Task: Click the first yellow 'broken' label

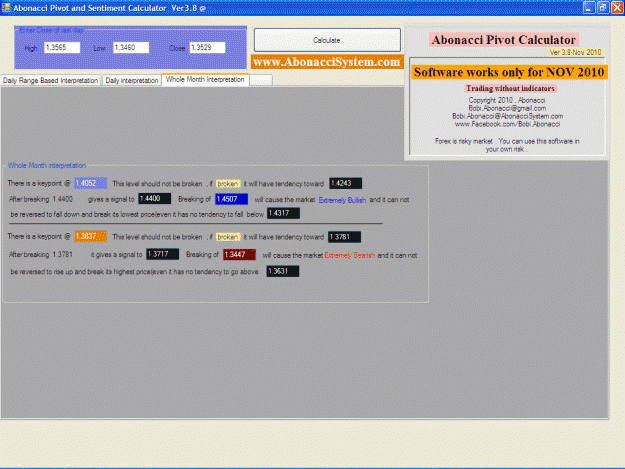Action: click(x=228, y=184)
